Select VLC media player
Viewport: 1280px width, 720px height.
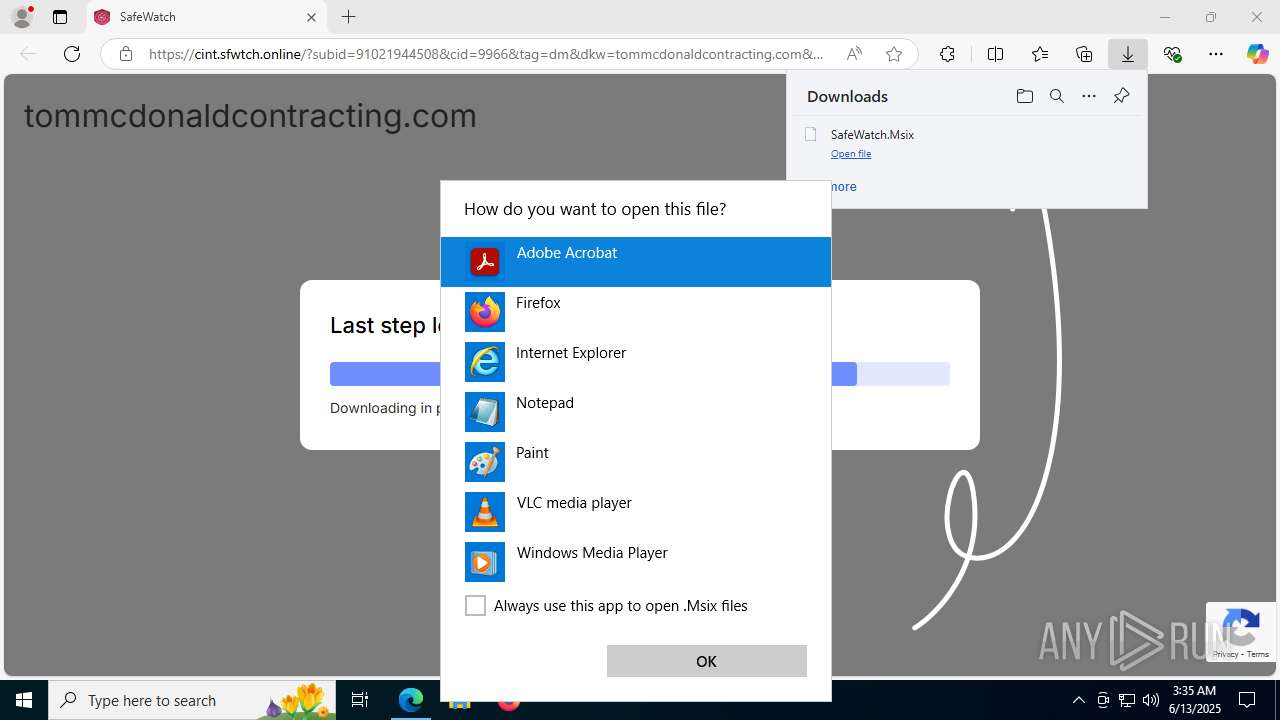[x=636, y=512]
